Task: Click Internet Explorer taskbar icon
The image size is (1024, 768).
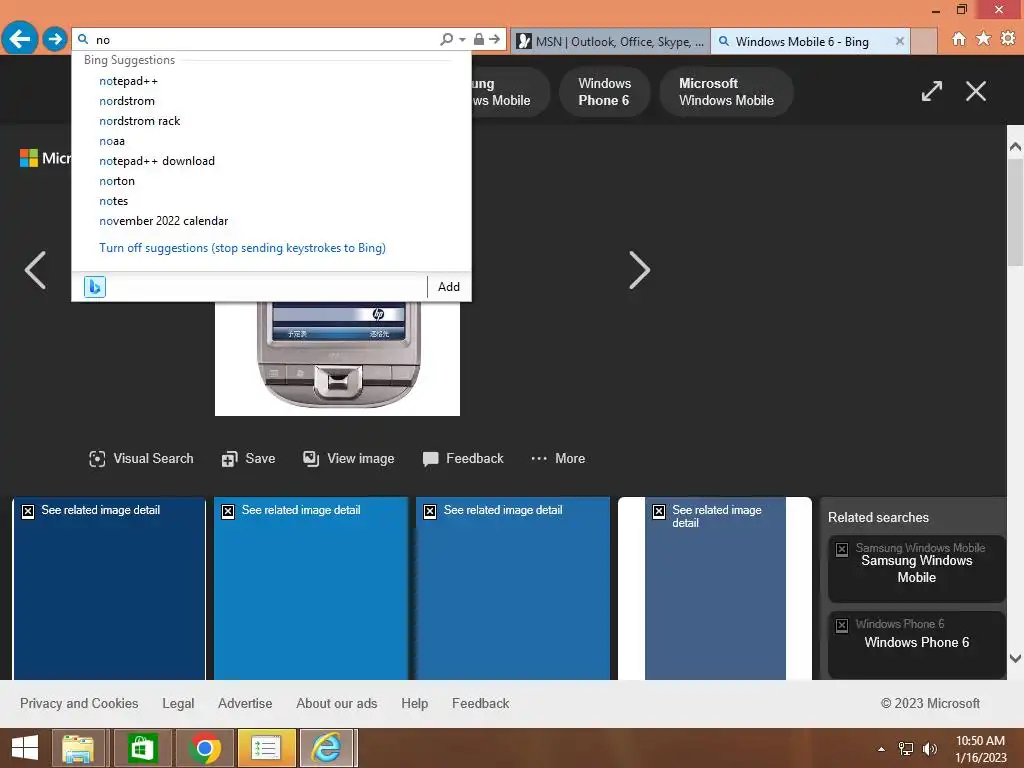Action: pyautogui.click(x=328, y=748)
